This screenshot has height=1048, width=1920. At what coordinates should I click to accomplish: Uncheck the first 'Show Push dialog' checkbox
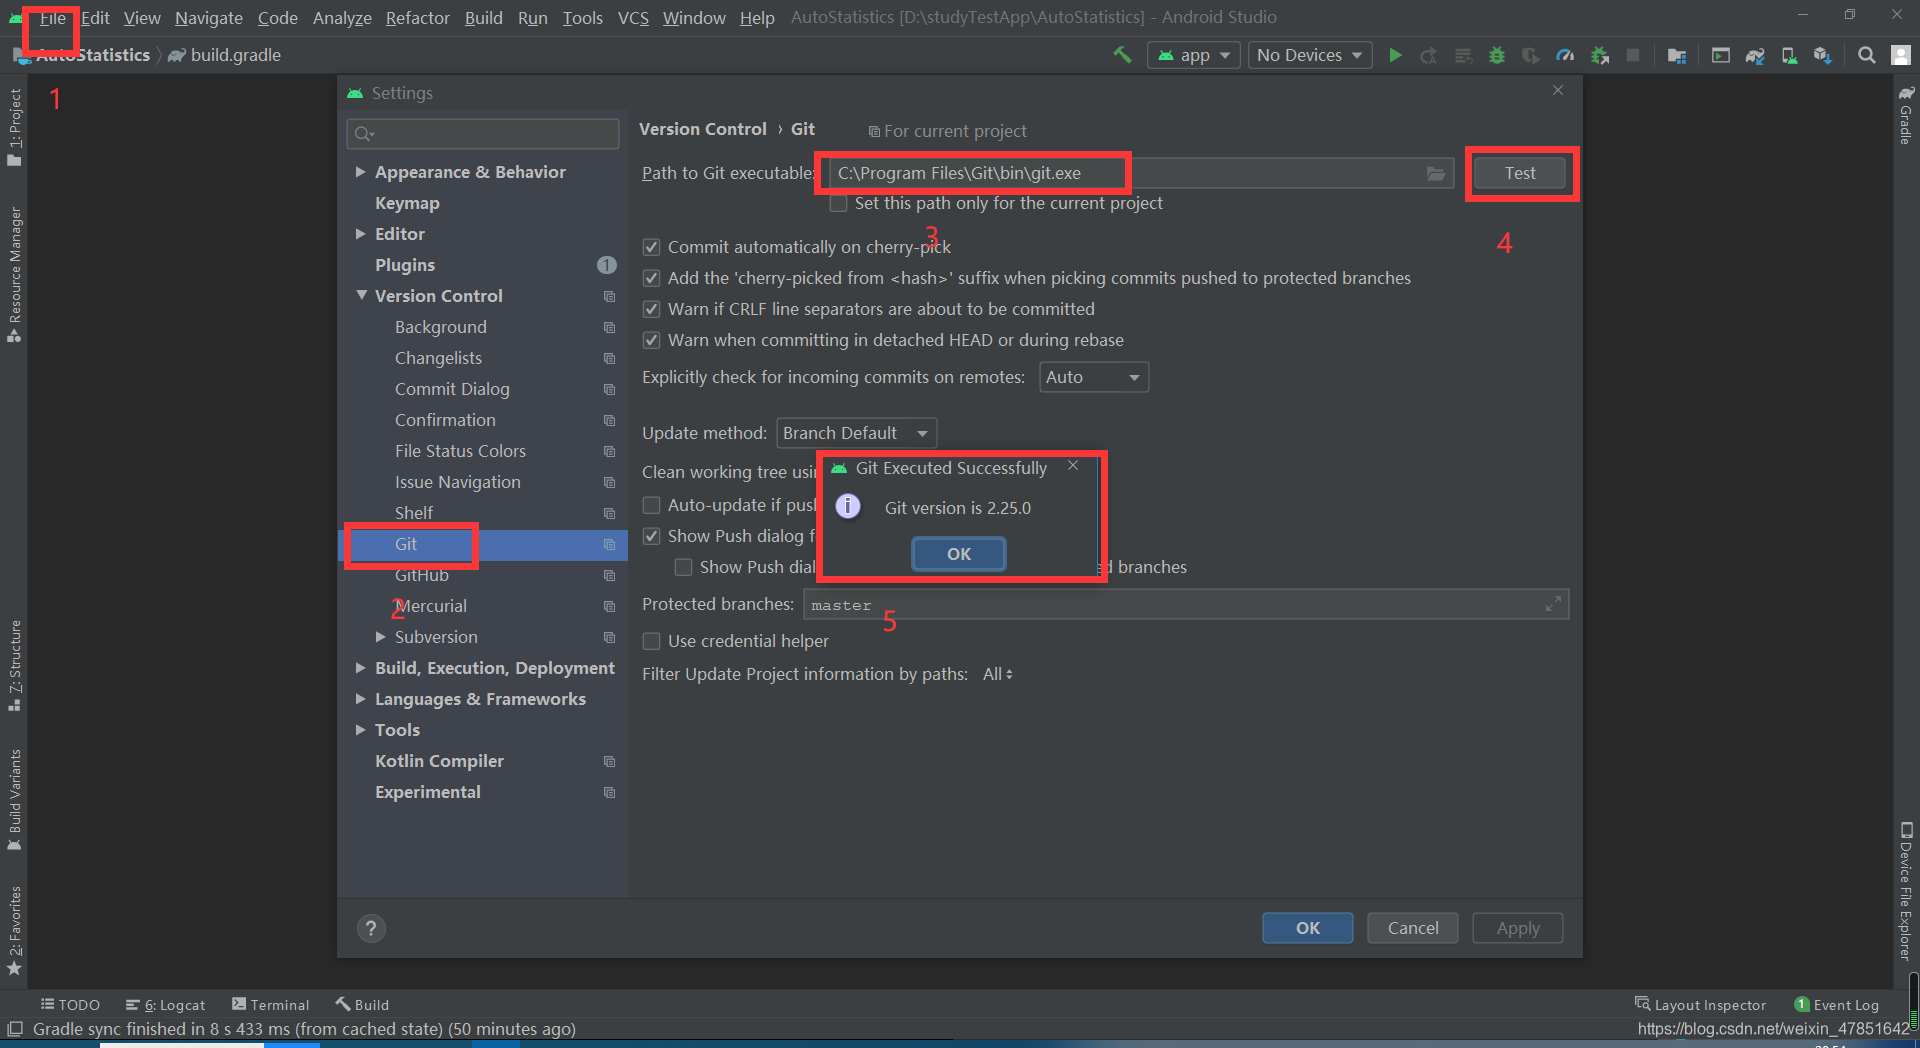point(651,536)
